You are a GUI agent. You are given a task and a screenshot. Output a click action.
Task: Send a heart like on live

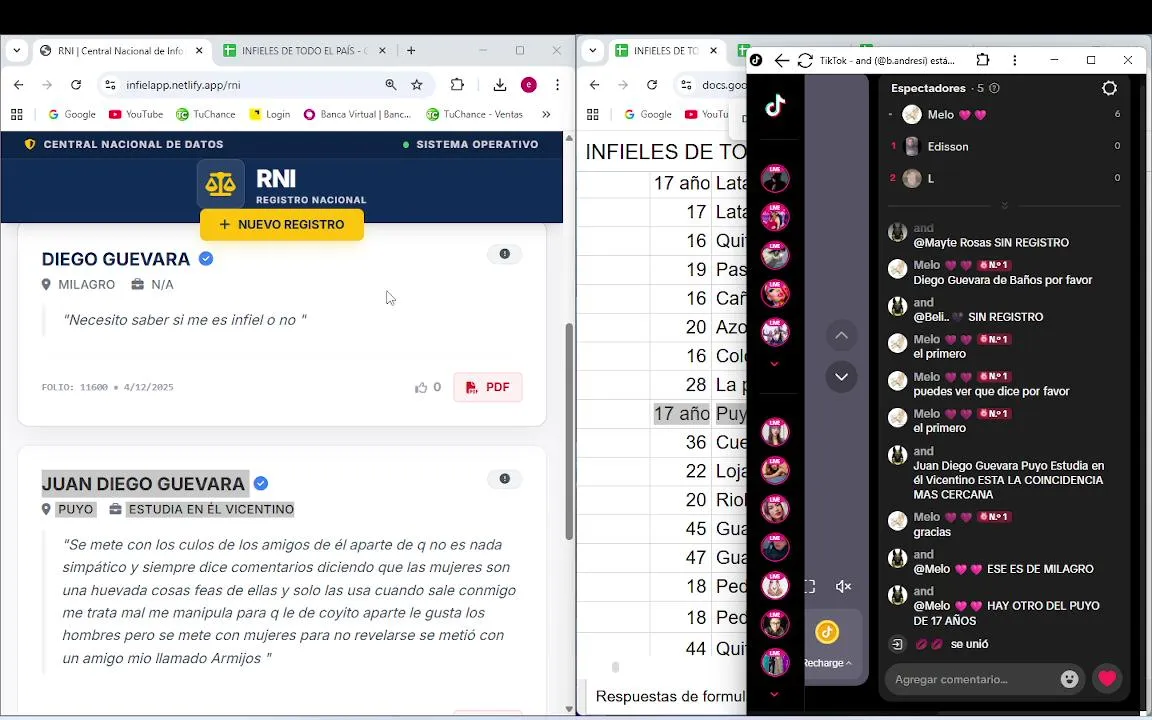pos(1107,679)
